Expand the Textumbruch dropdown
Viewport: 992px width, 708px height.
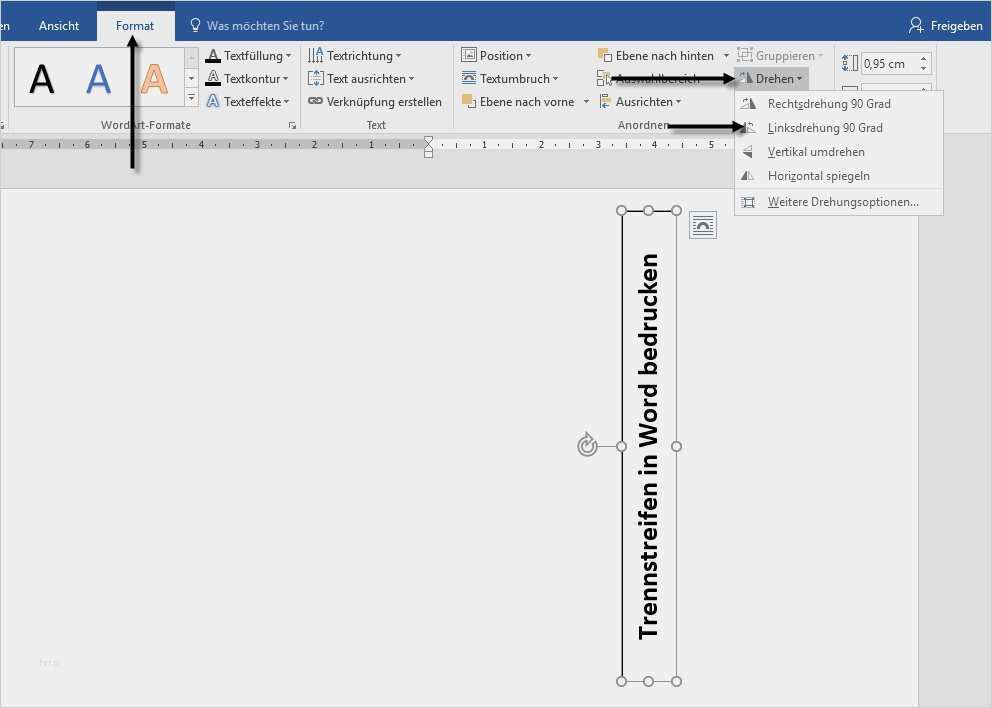click(508, 78)
